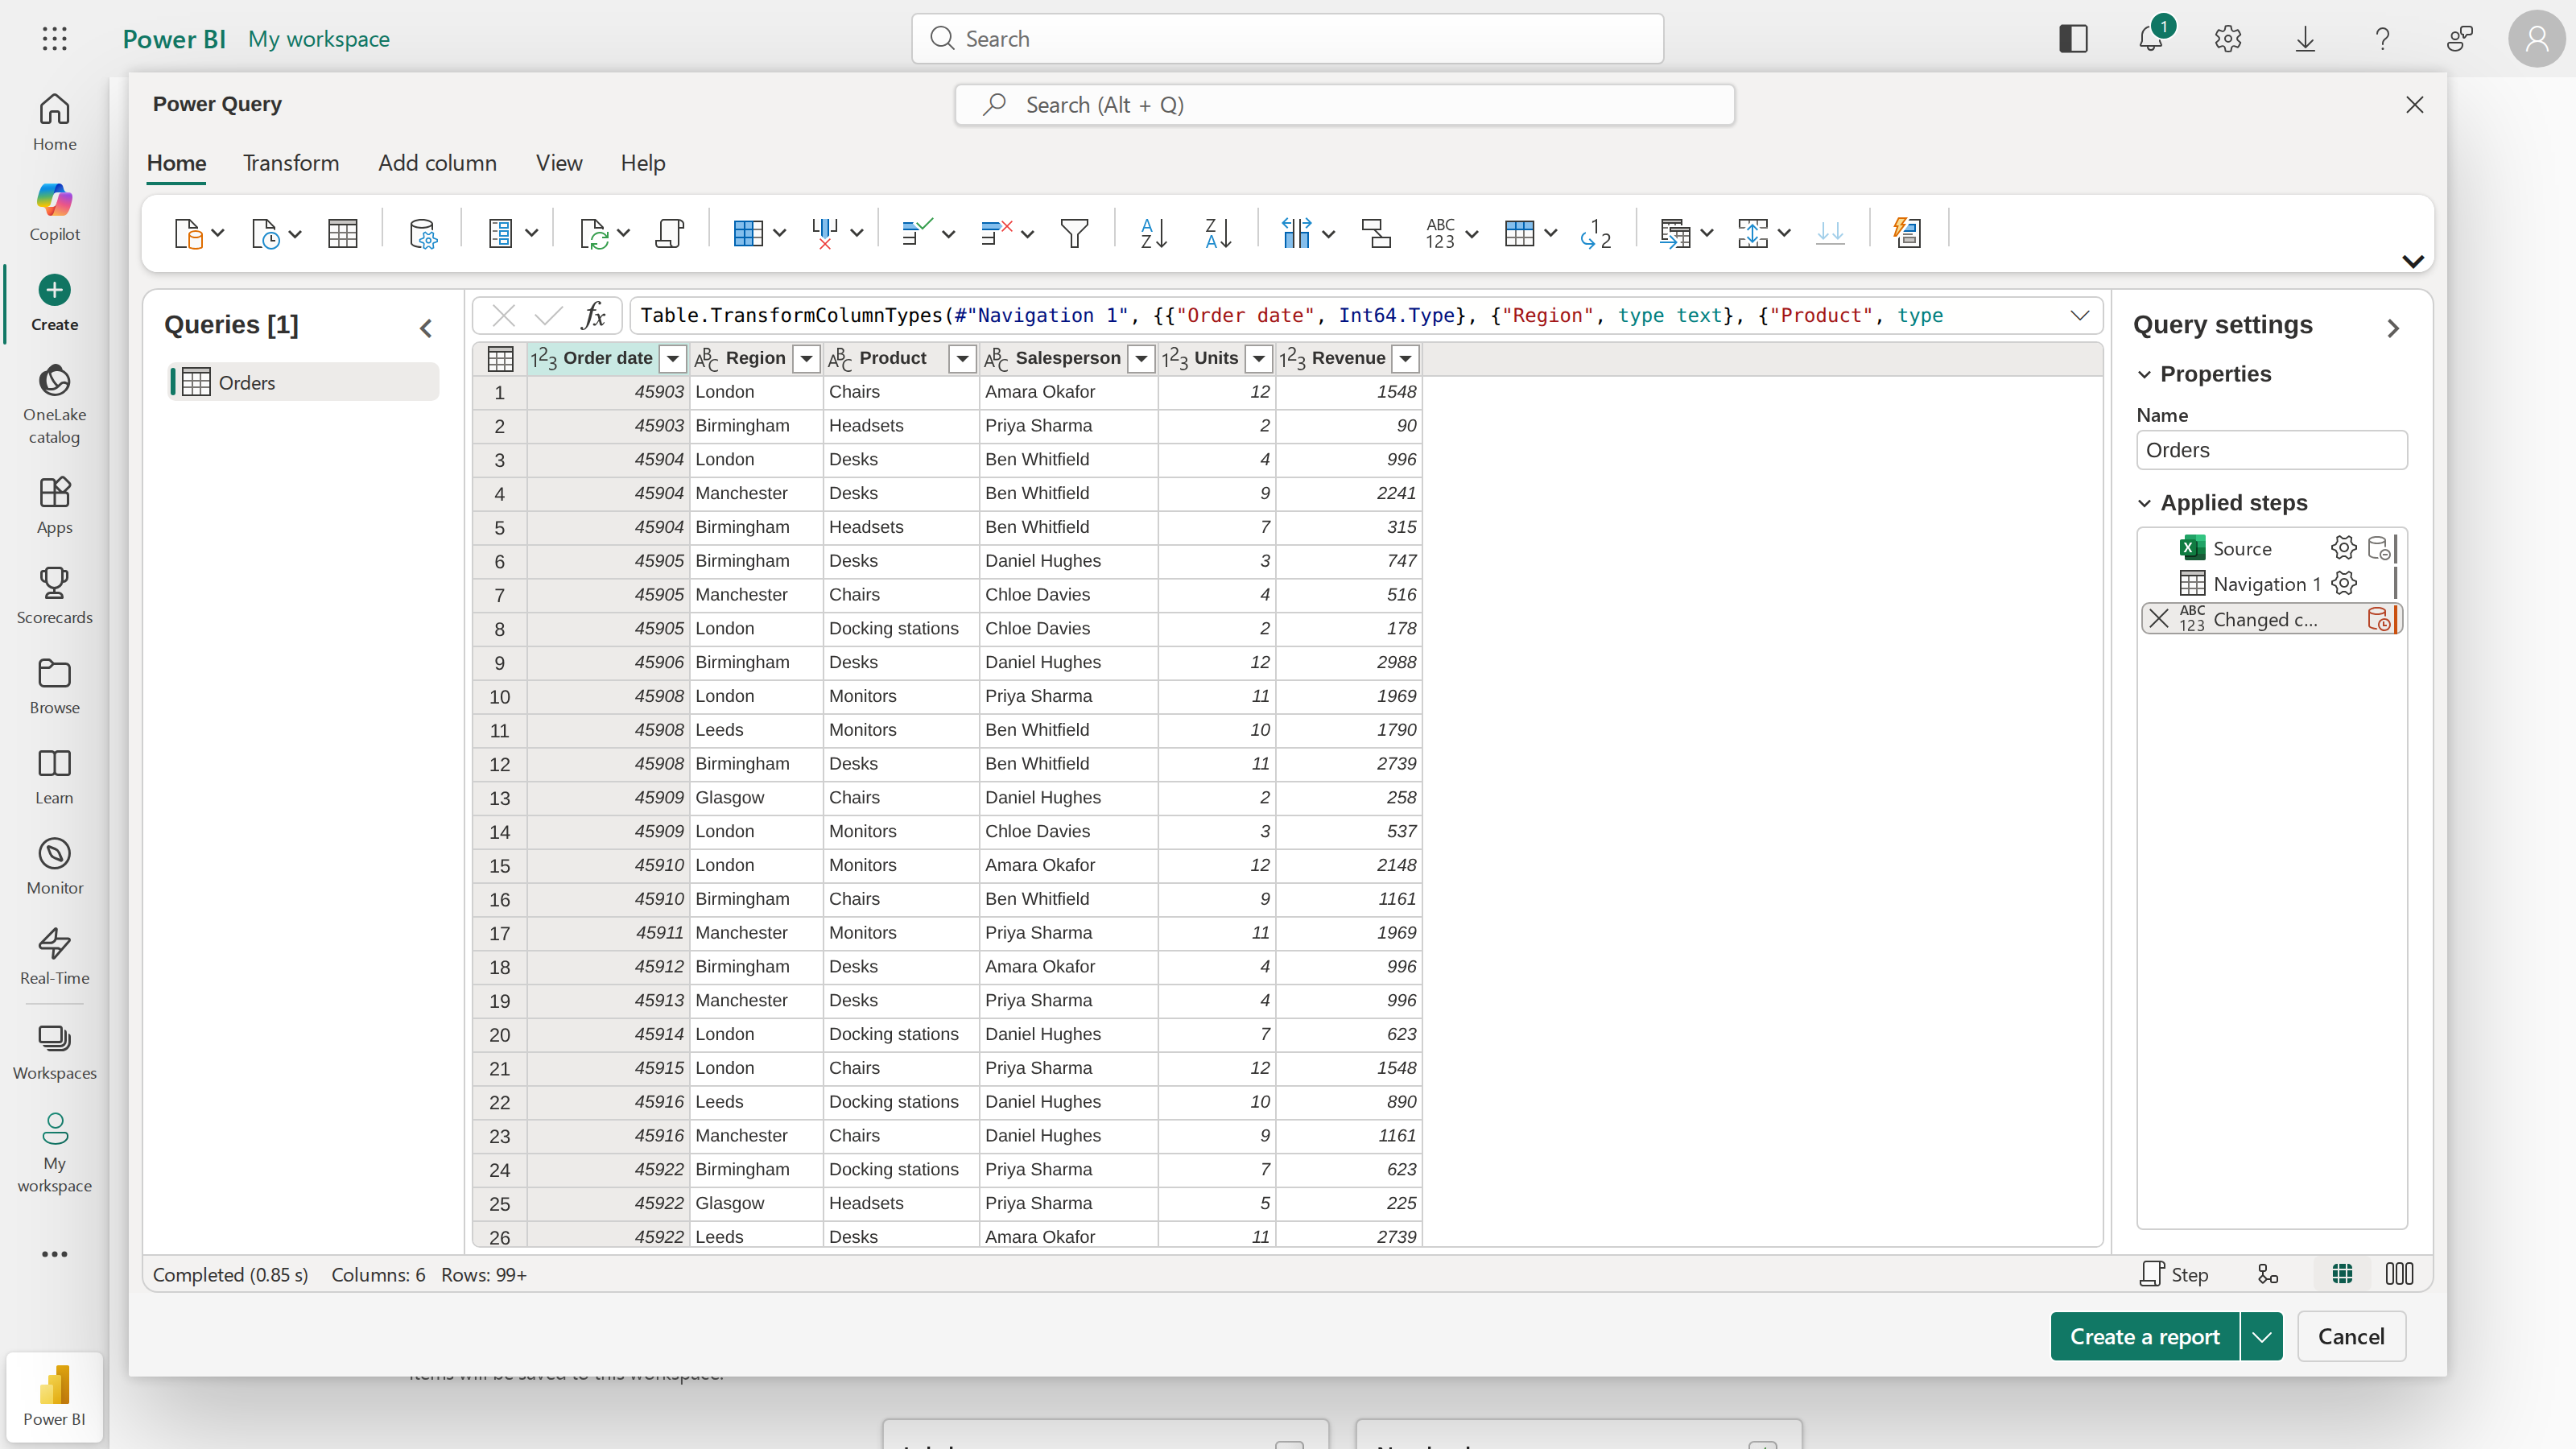
Task: Collapse the Queries pane
Action: (x=426, y=328)
